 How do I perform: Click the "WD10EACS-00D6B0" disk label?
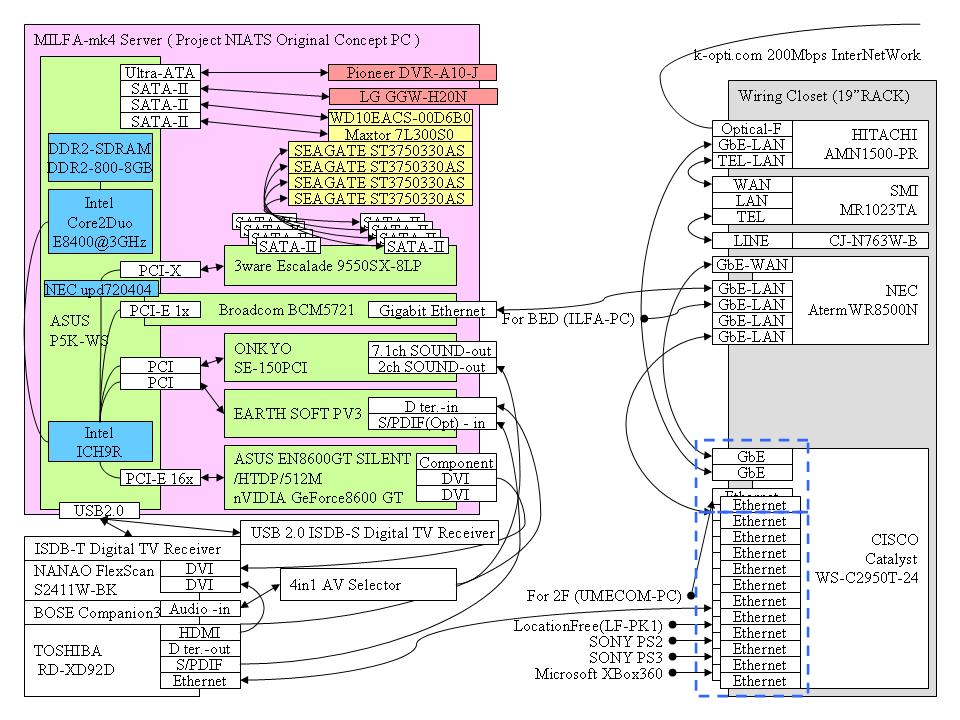pos(400,118)
